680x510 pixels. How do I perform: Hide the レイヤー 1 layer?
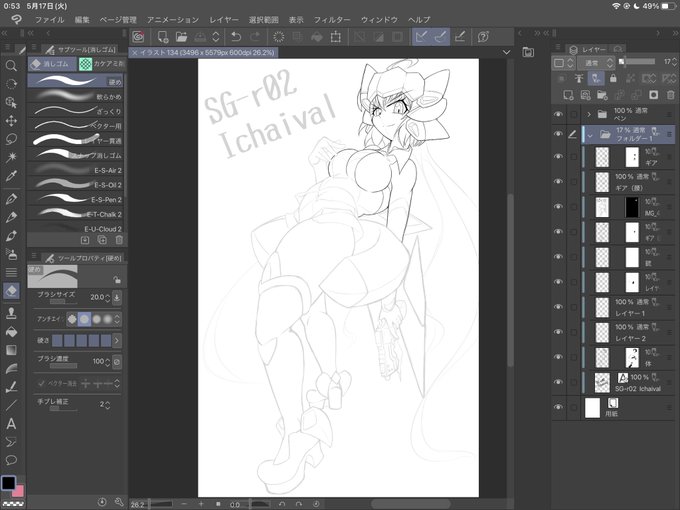click(558, 307)
